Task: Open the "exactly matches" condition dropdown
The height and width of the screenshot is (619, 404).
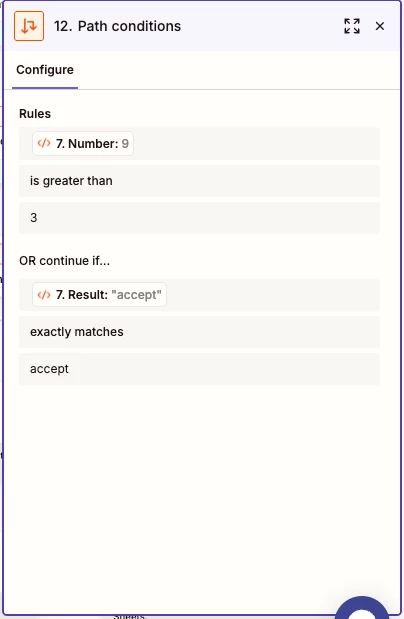Action: click(199, 332)
